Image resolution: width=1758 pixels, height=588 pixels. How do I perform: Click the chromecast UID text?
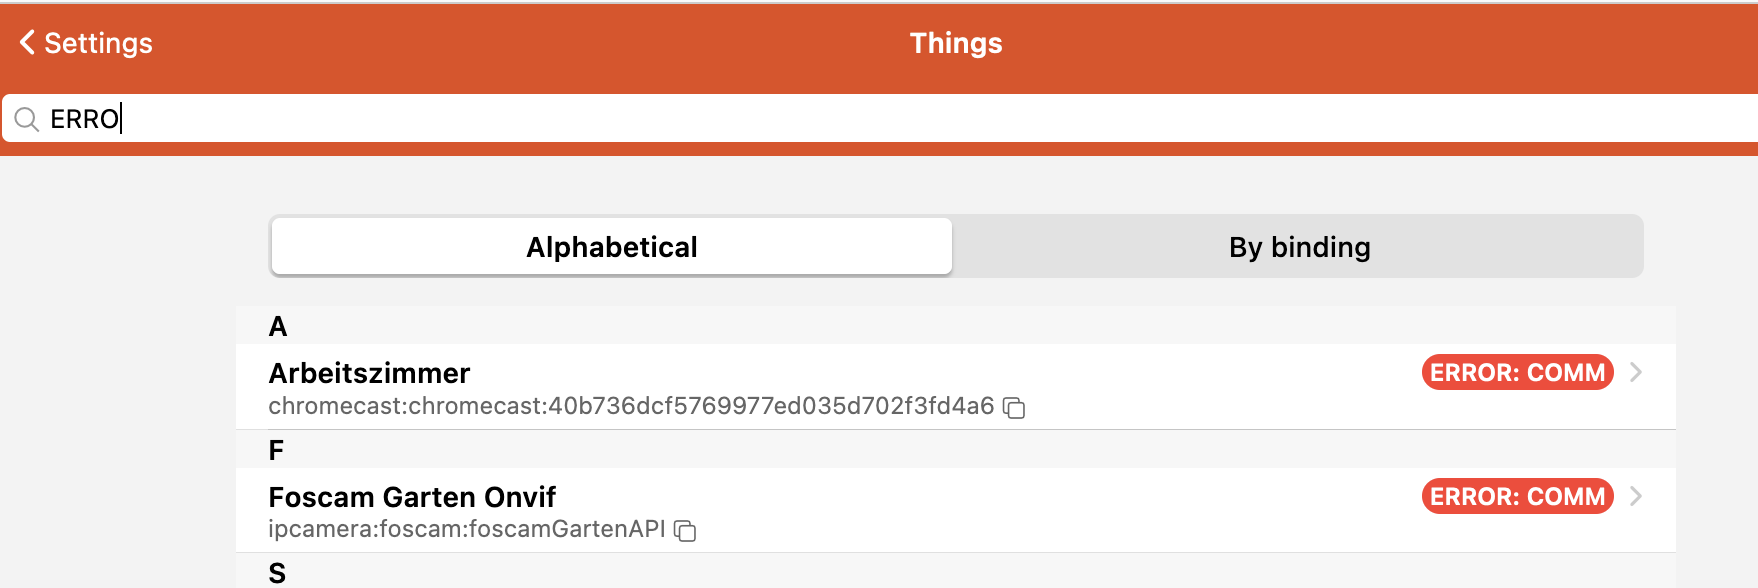click(631, 406)
